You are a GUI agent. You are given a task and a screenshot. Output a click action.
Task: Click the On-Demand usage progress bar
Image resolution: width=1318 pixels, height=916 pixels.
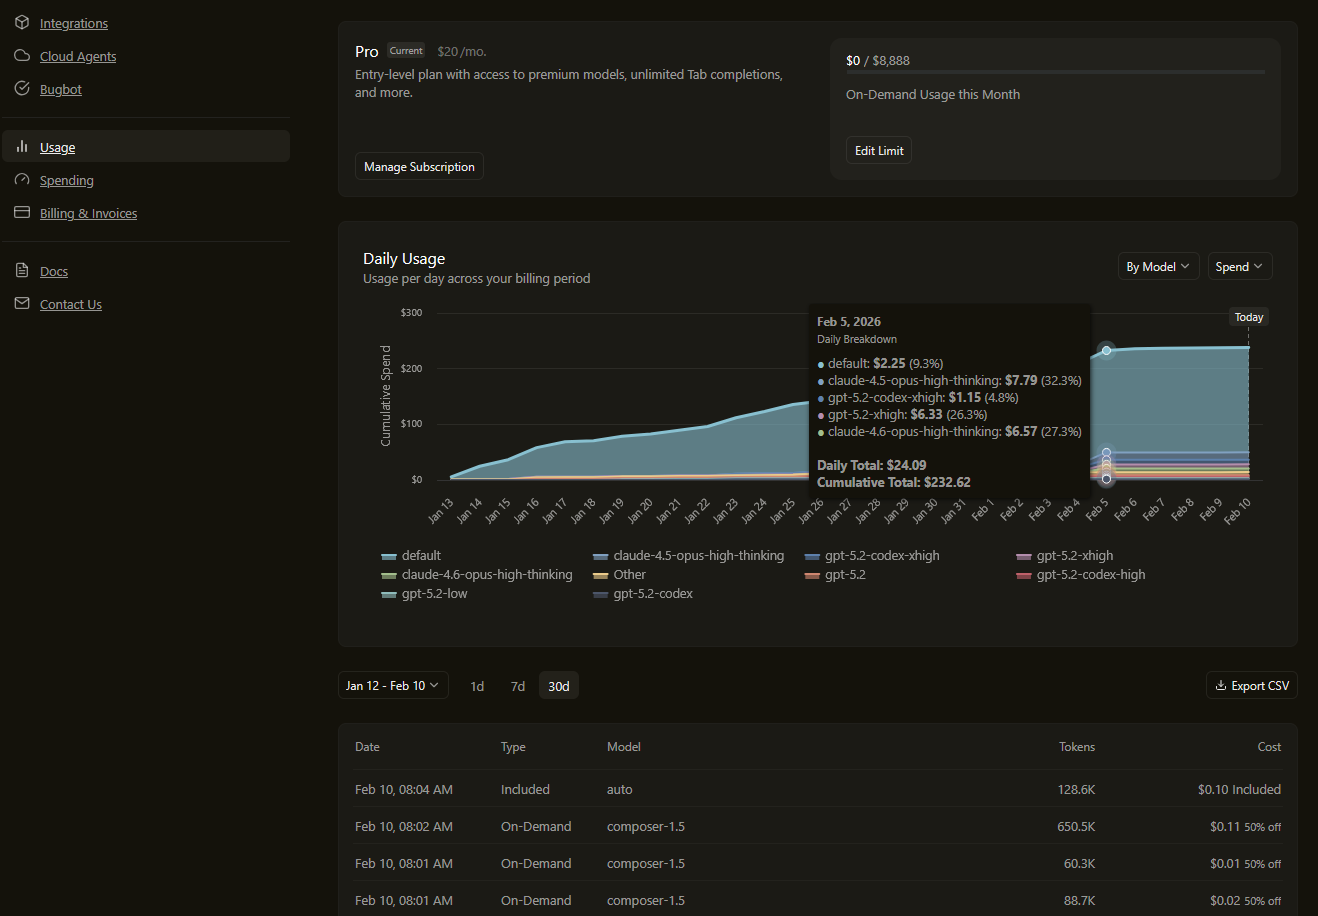[x=1055, y=72]
